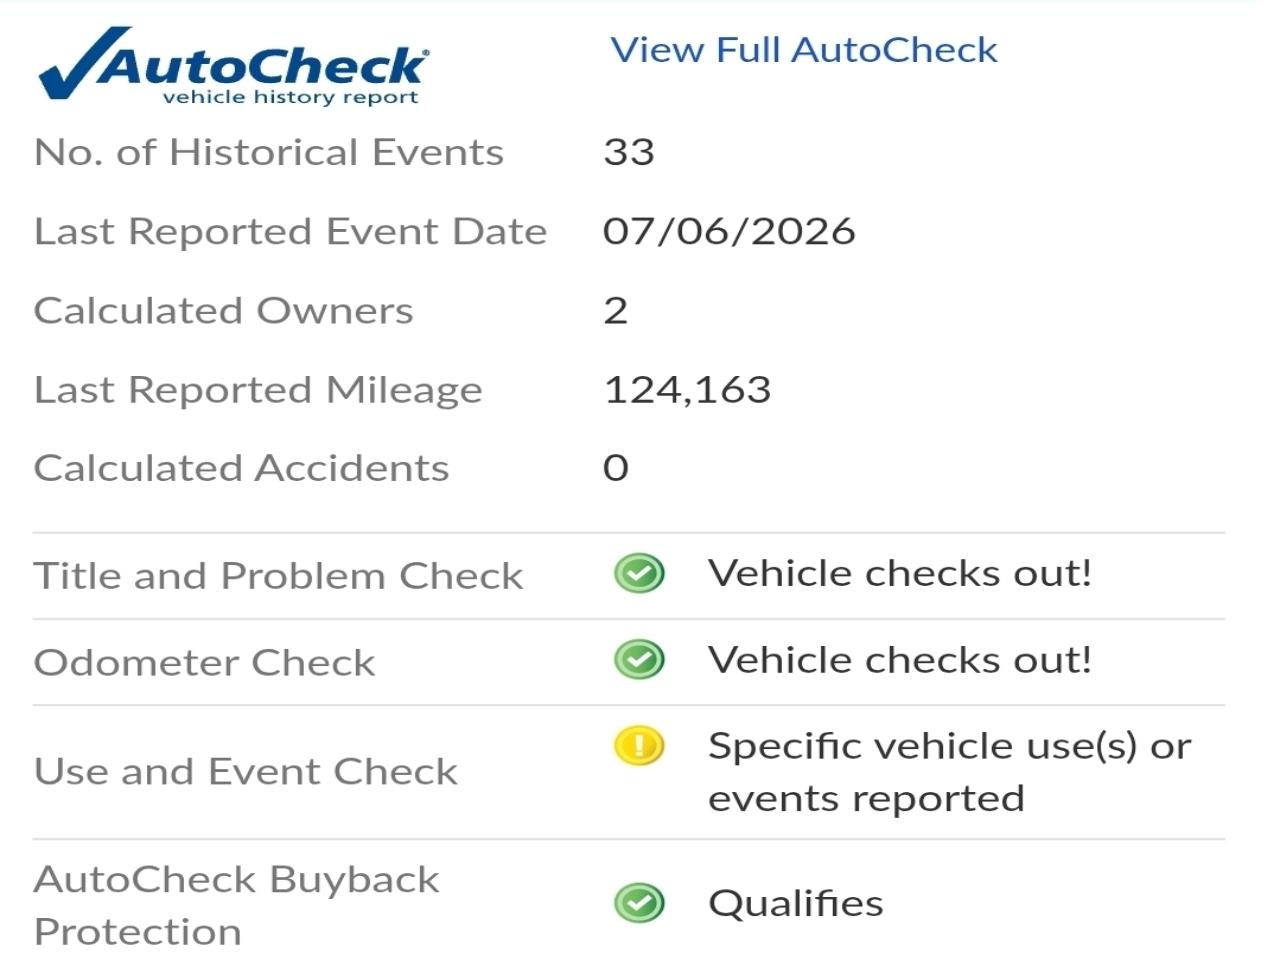1280x960 pixels.
Task: Click the No. of Historical Events label
Action: click(x=269, y=152)
